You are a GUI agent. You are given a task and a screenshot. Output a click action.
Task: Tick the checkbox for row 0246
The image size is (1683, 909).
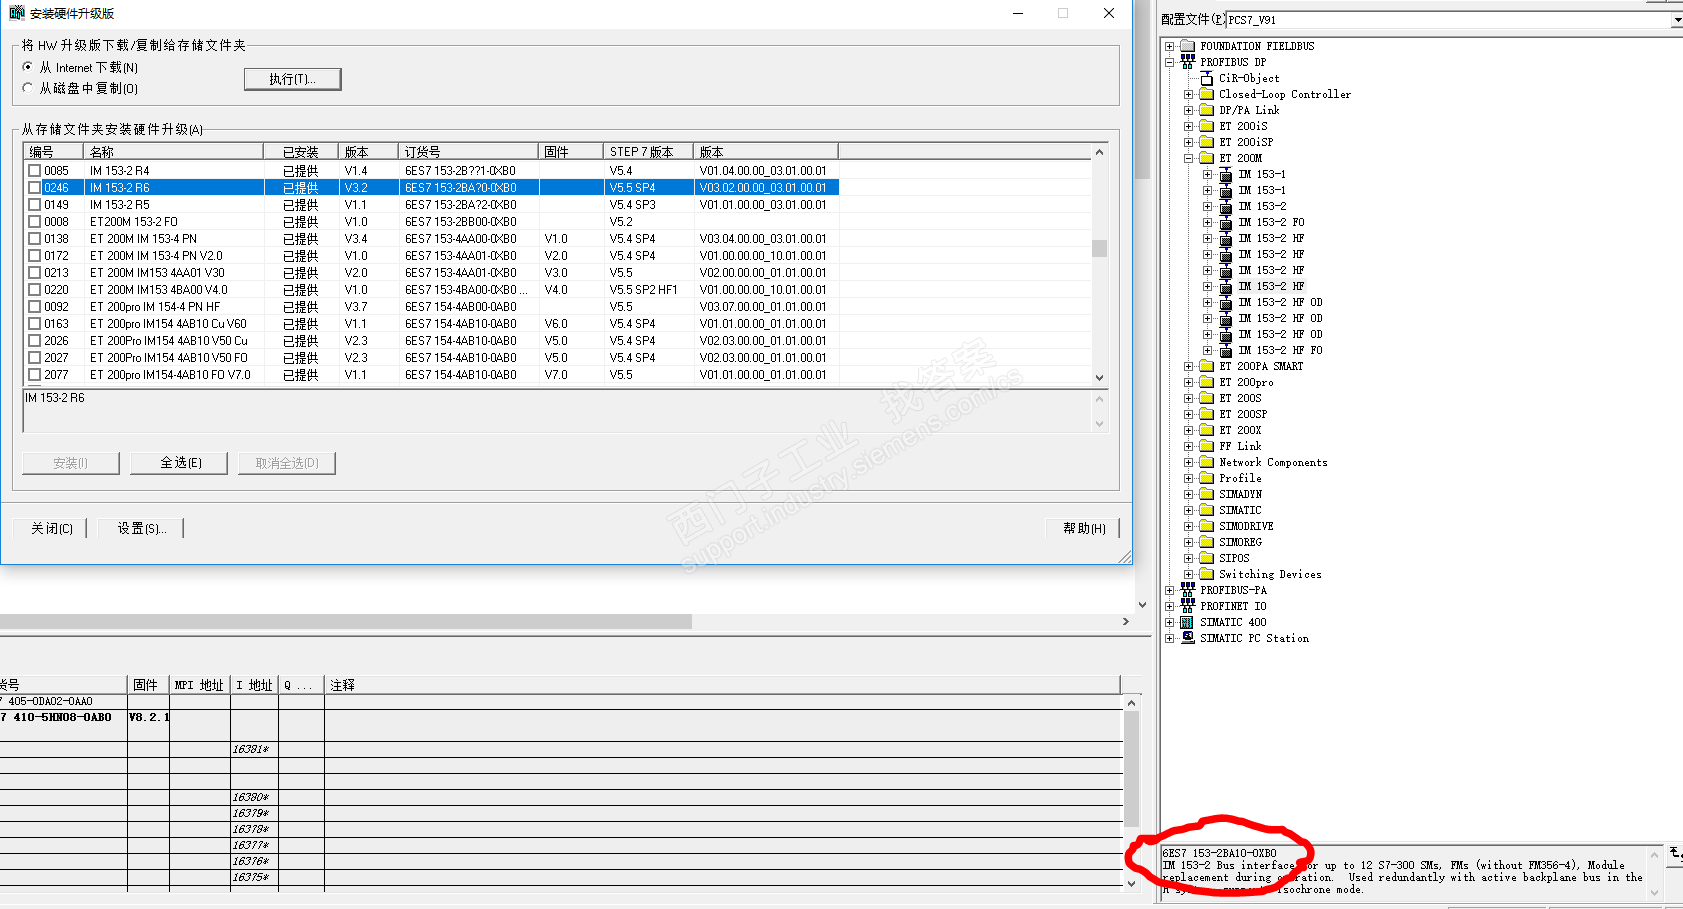click(x=35, y=188)
